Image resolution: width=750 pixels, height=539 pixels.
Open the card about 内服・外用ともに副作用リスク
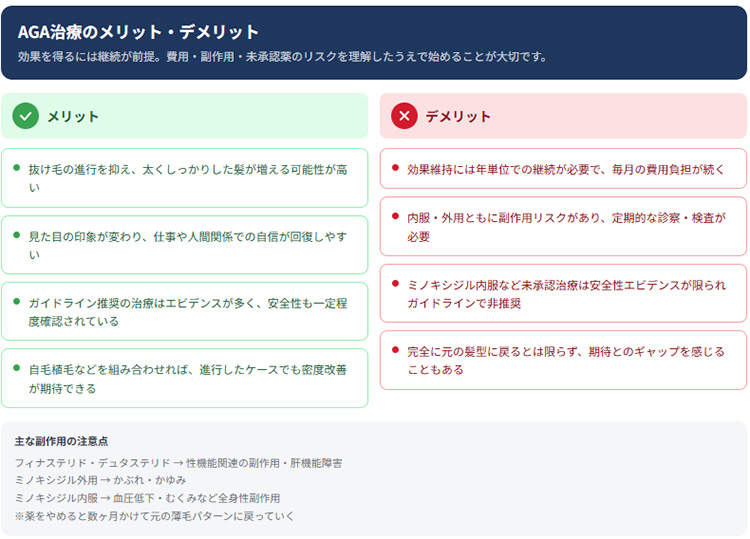click(563, 226)
